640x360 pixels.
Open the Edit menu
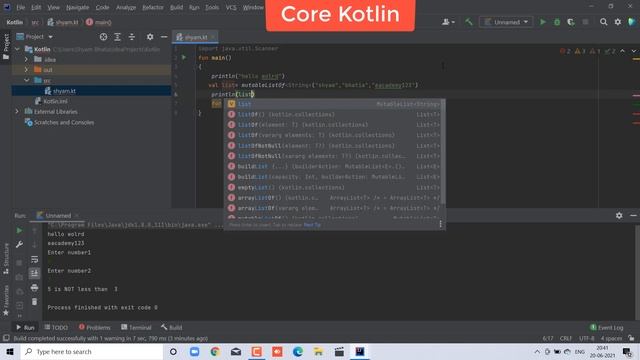pyautogui.click(x=36, y=7)
